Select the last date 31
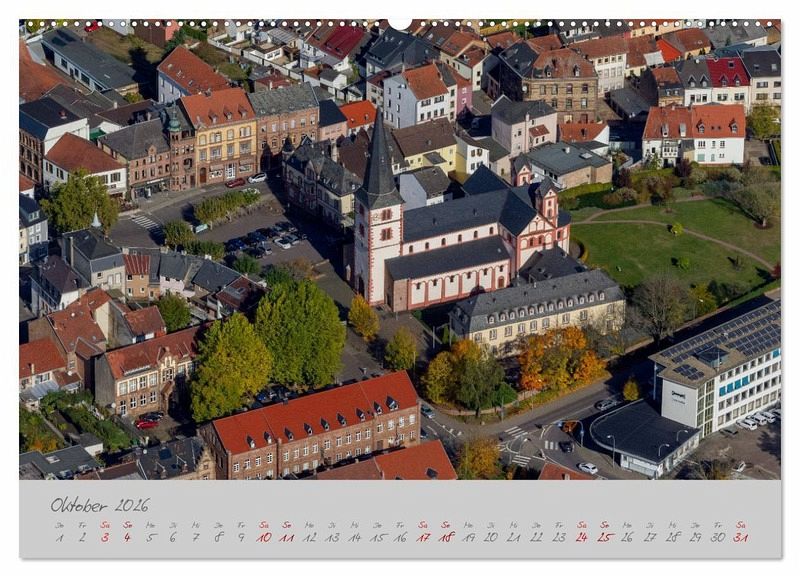 coord(740,537)
